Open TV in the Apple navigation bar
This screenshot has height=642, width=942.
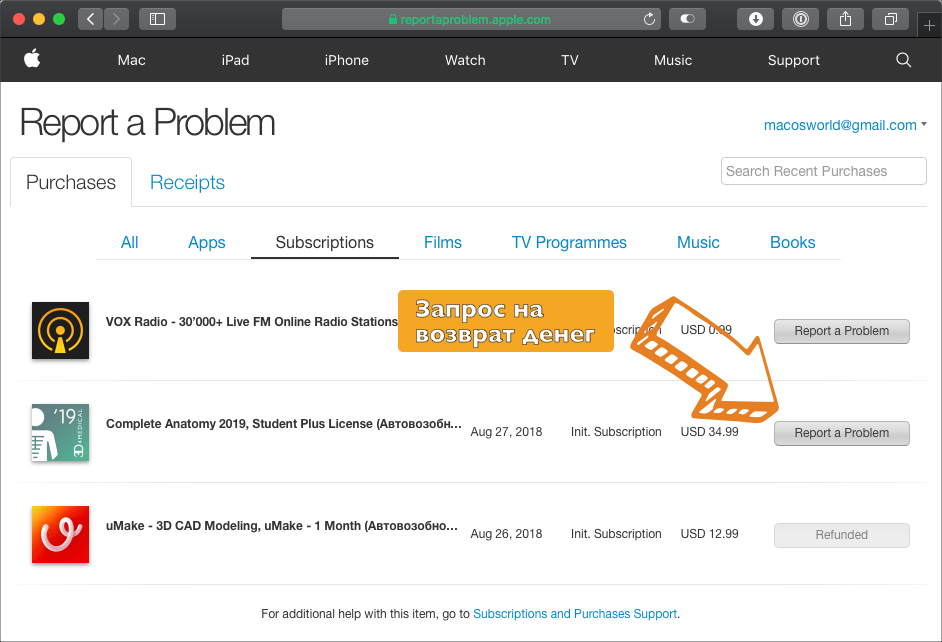[570, 60]
